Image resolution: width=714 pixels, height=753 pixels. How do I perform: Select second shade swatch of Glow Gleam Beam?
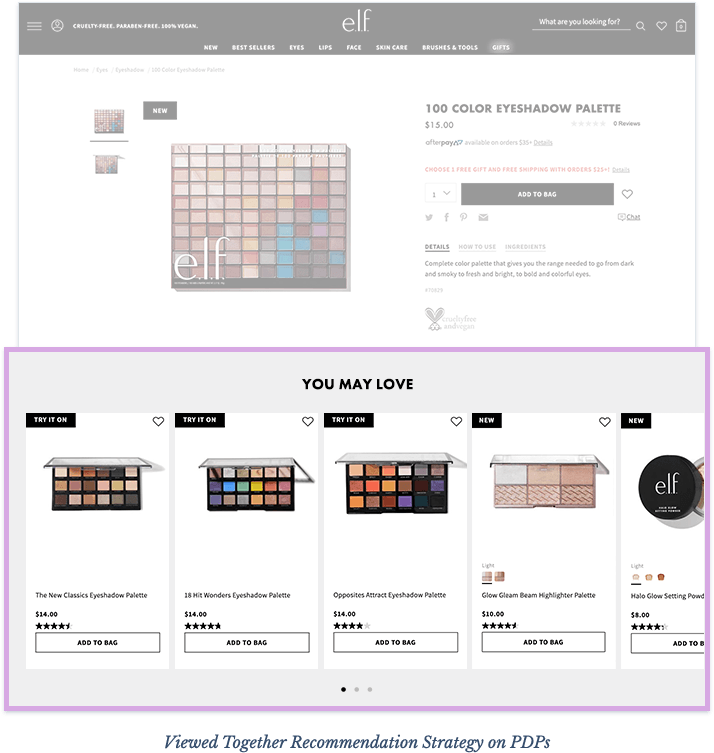pos(499,576)
